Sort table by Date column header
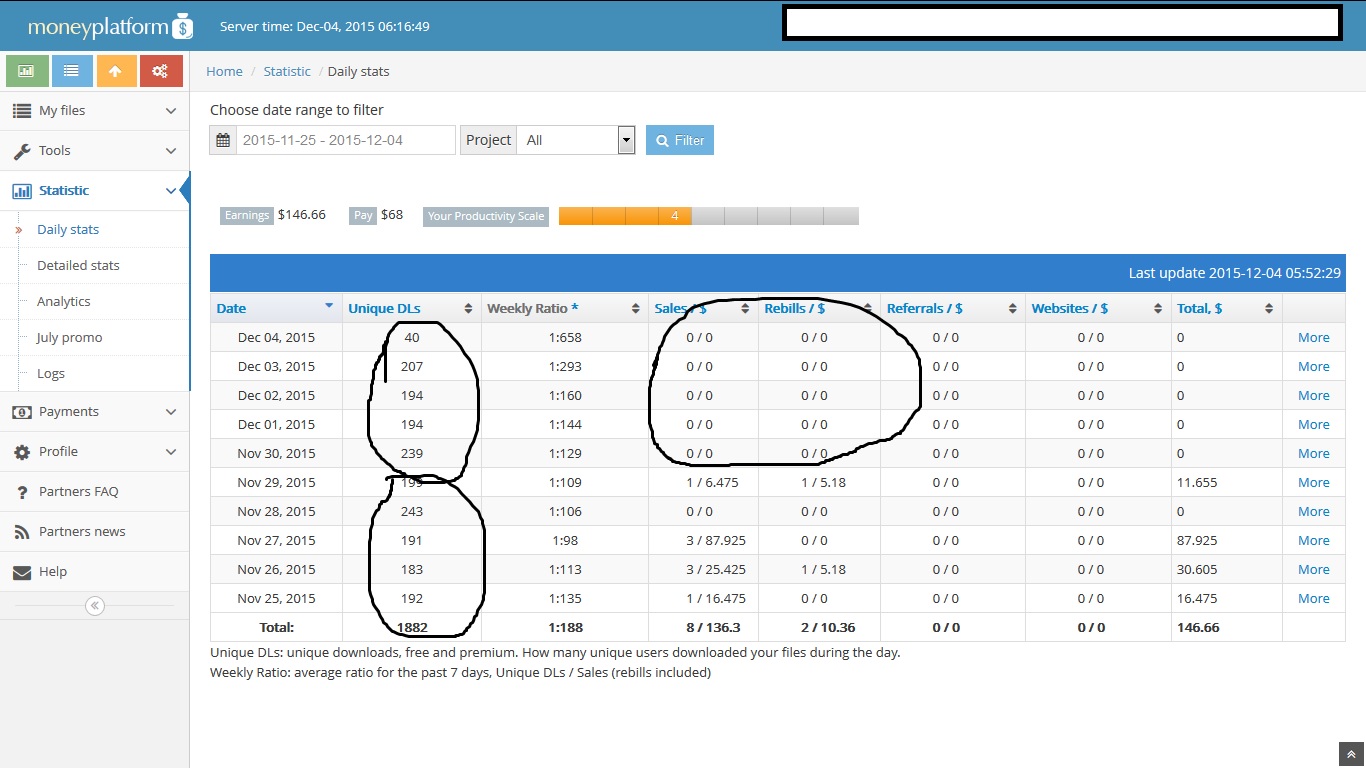Image resolution: width=1366 pixels, height=768 pixels. (231, 308)
